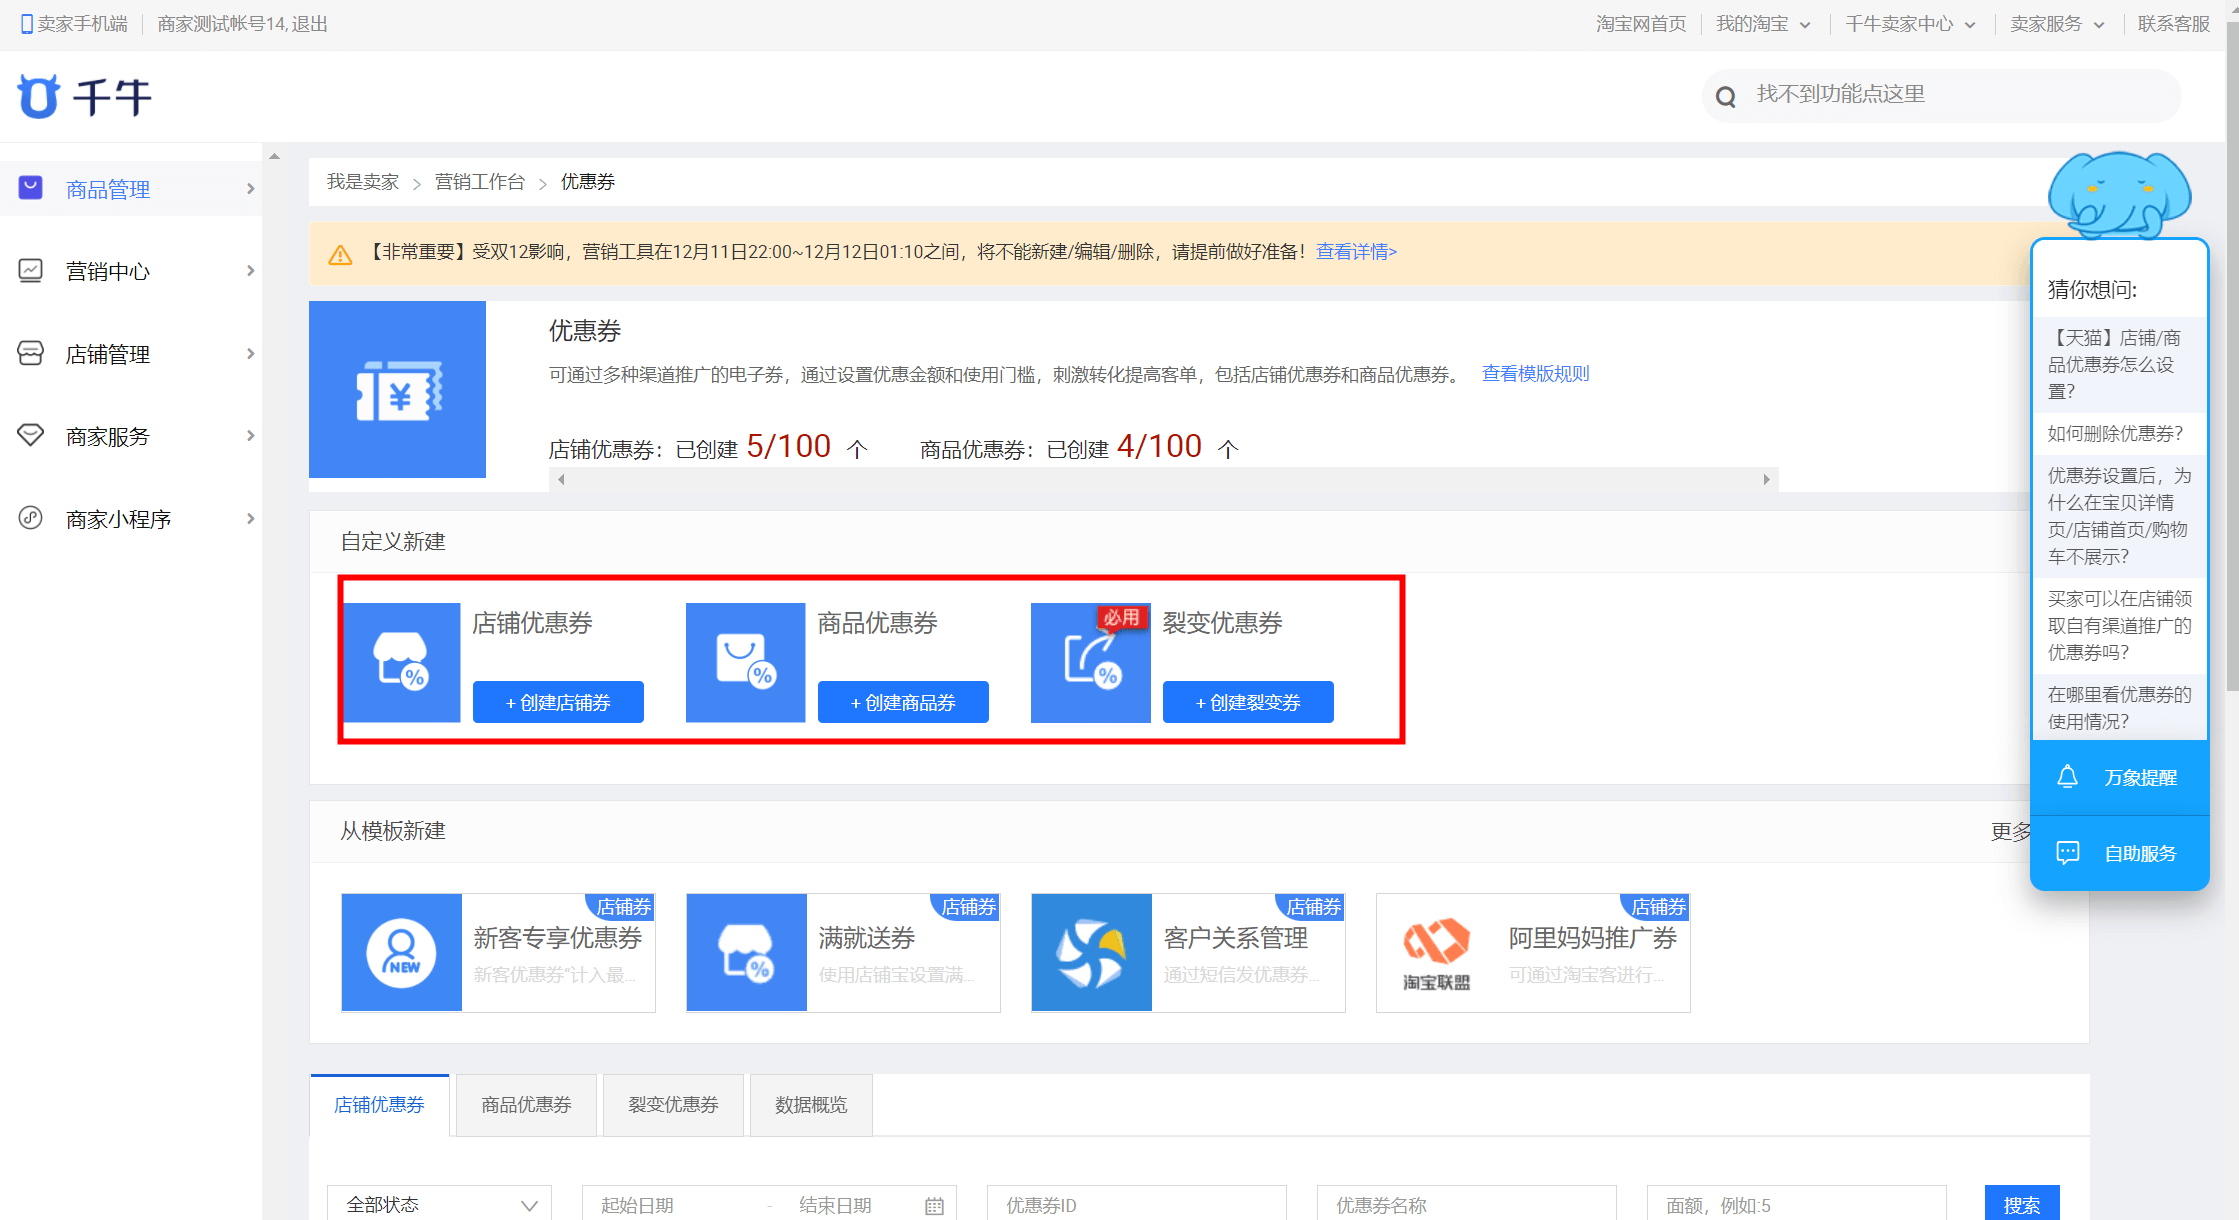
Task: Click the 卖家手机端 phone icon
Action: click(x=27, y=24)
